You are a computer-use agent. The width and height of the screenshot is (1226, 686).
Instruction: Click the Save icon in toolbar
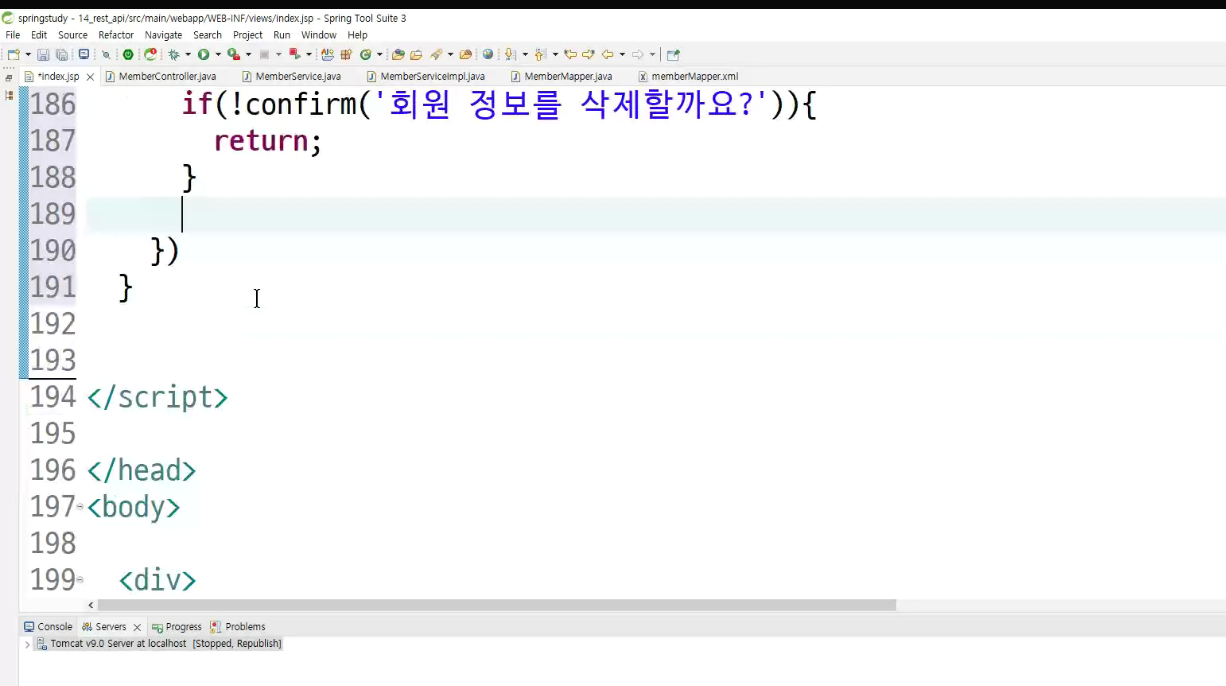click(43, 55)
